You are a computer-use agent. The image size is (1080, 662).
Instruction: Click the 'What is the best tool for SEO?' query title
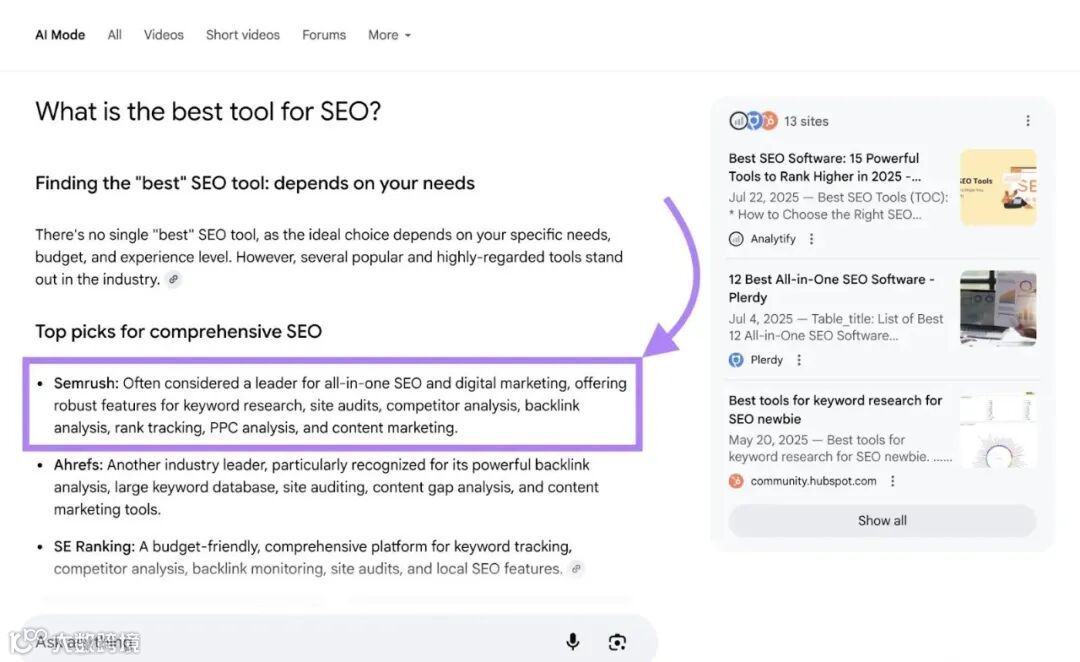208,112
